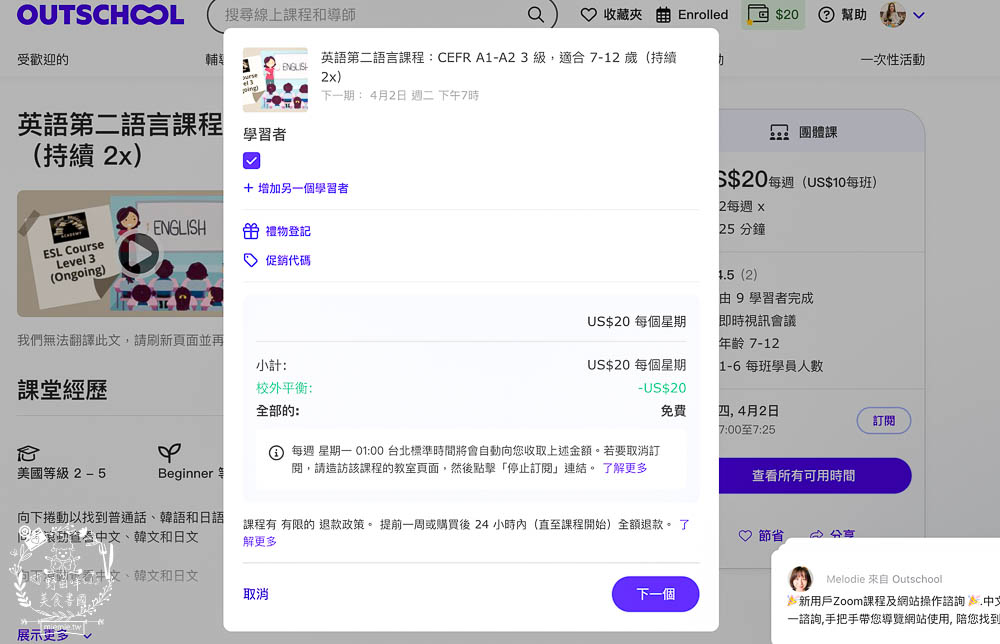Click the promo code tag icon
This screenshot has width=1000, height=644.
click(x=251, y=260)
